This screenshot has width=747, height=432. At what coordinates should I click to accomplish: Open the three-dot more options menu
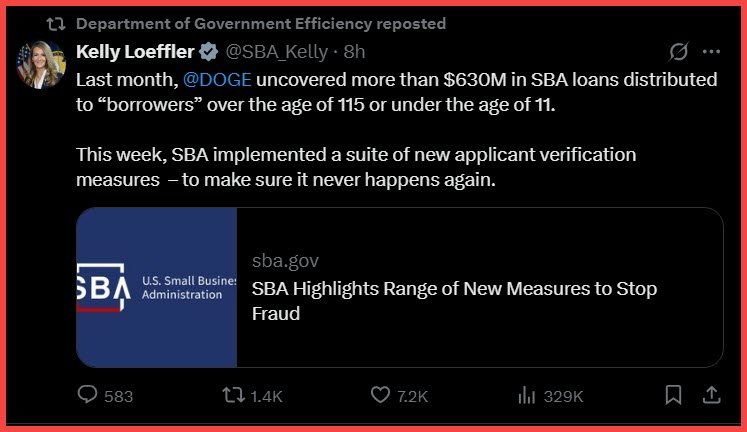tap(711, 52)
